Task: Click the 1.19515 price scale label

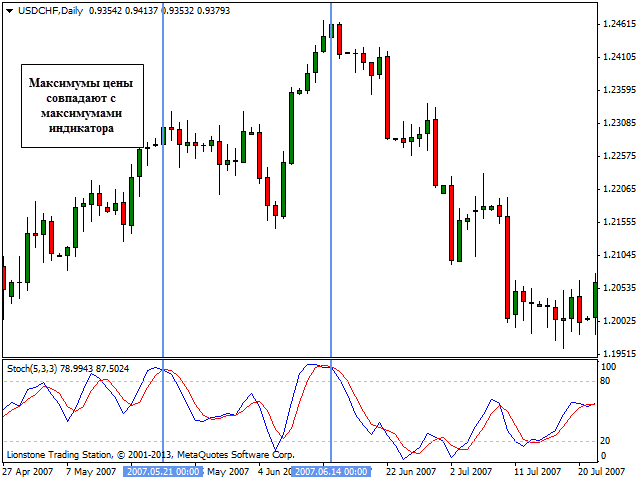Action: click(619, 353)
